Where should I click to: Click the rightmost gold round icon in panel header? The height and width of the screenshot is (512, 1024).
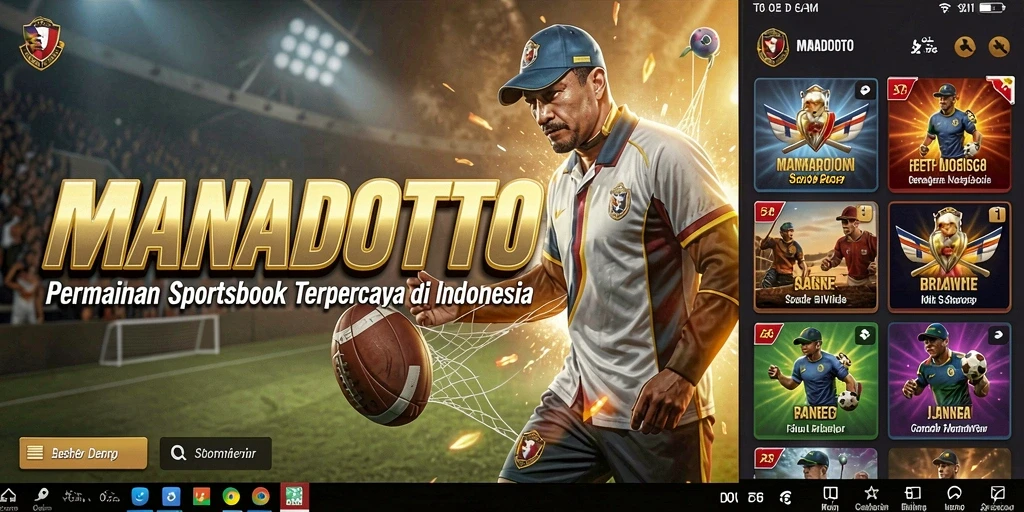(x=999, y=46)
